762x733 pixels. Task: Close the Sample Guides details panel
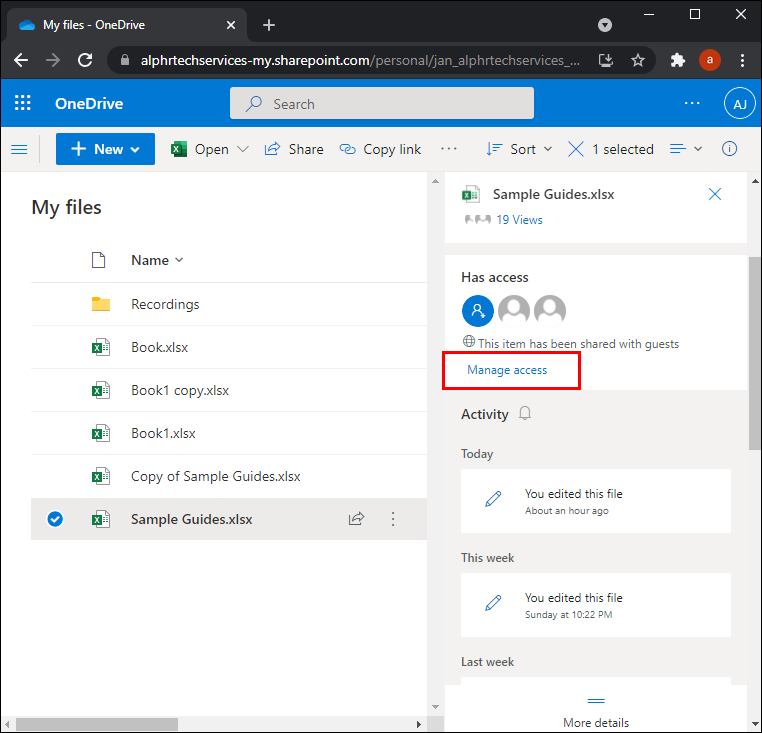pos(715,195)
